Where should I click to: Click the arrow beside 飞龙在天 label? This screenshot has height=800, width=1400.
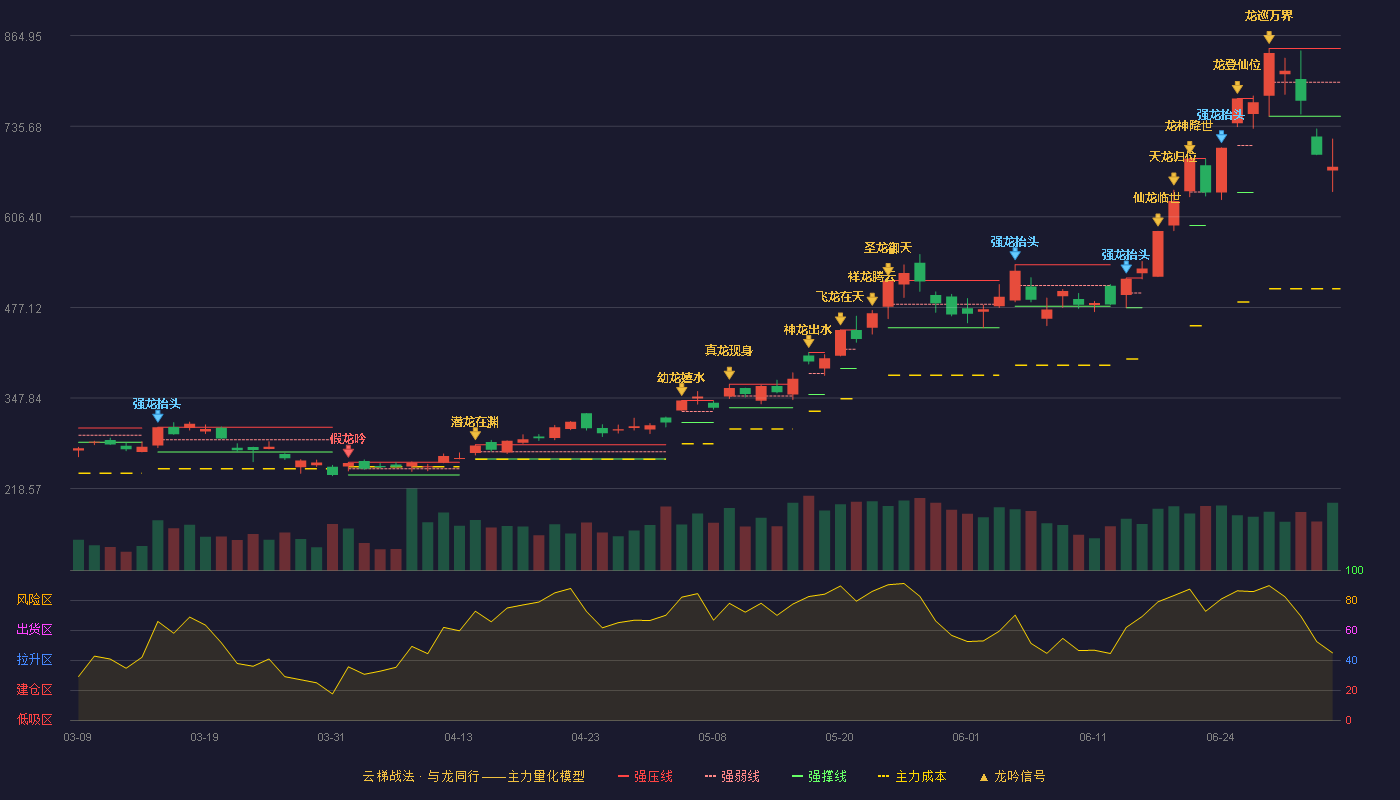pos(840,319)
